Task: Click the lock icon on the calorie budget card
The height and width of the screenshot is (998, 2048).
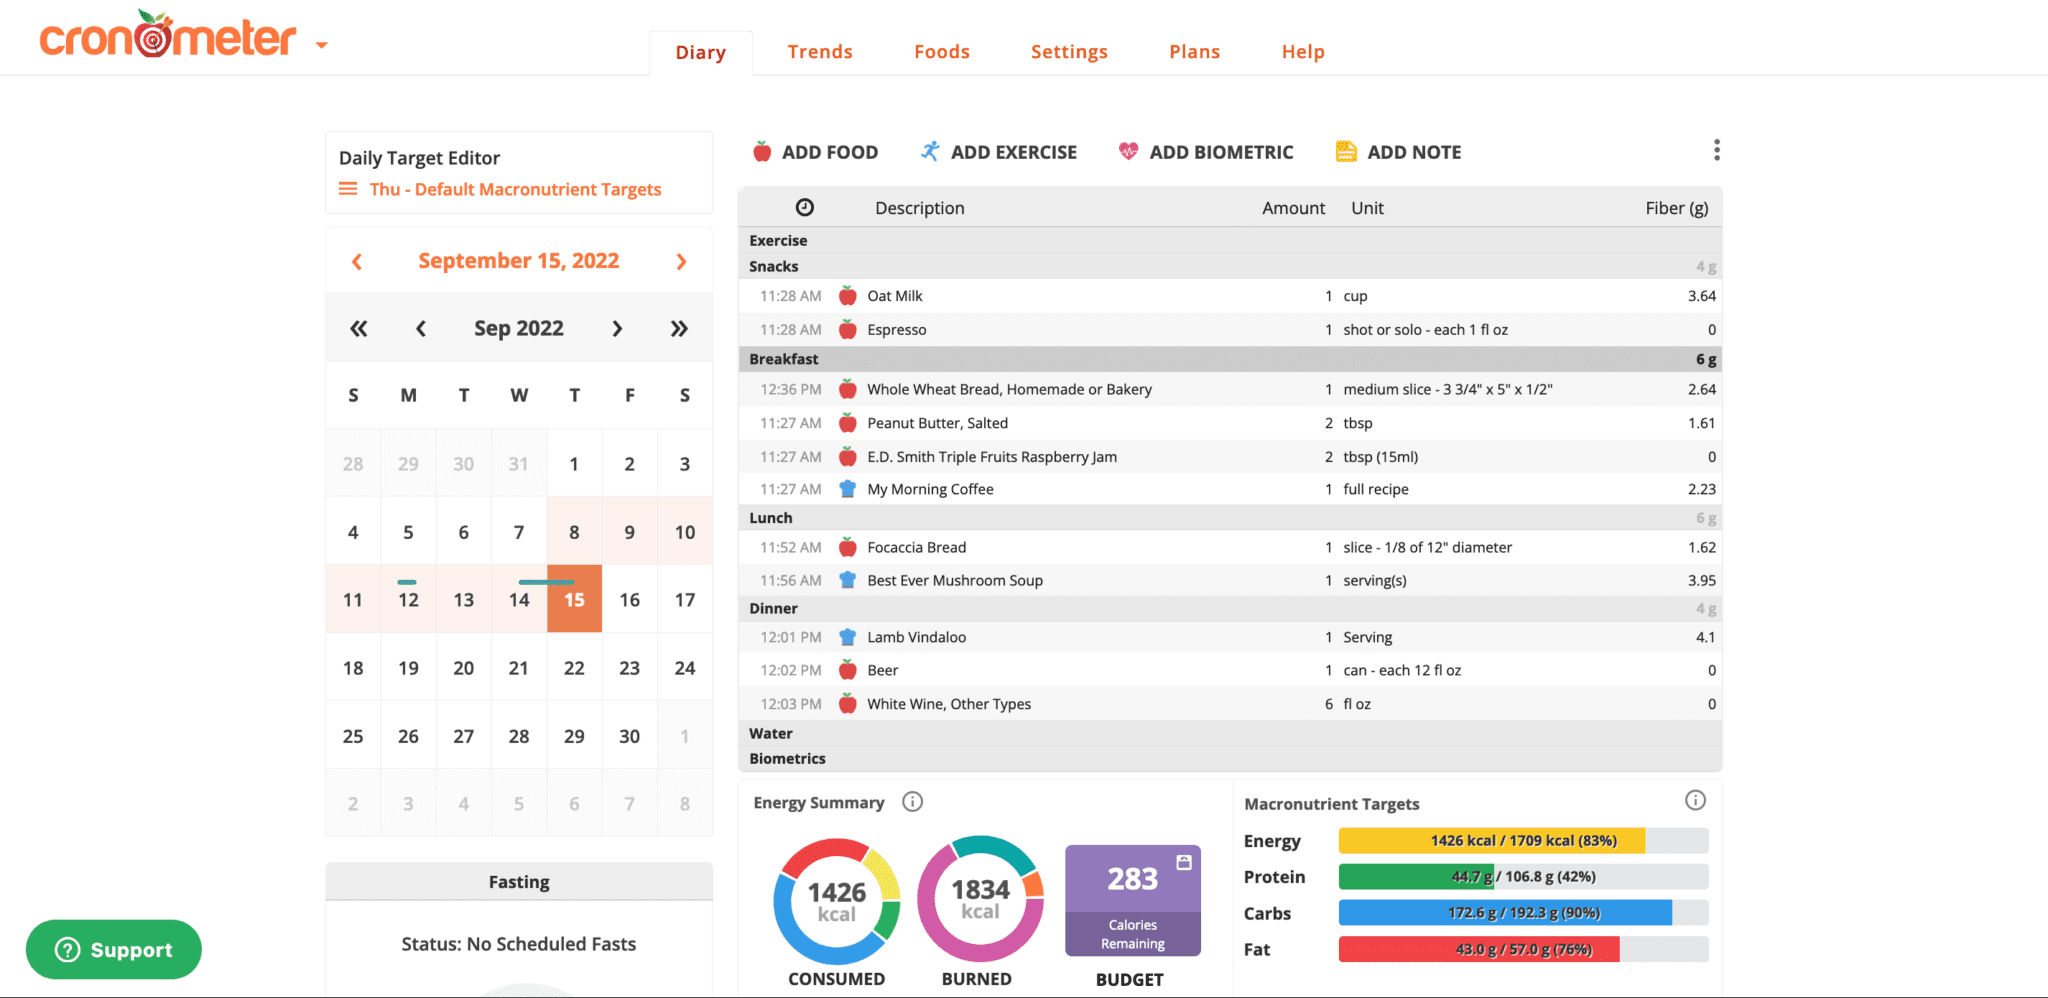Action: (1184, 862)
